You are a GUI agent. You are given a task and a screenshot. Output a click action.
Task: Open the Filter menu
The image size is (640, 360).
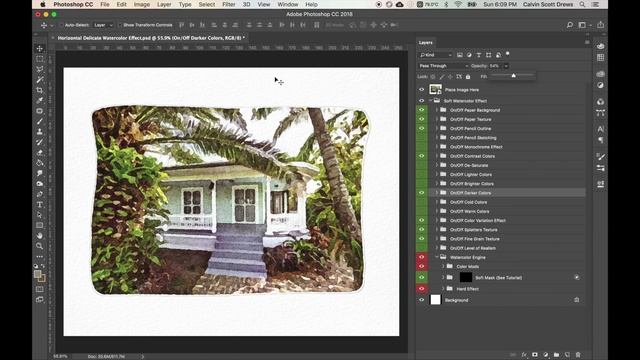tap(229, 4)
